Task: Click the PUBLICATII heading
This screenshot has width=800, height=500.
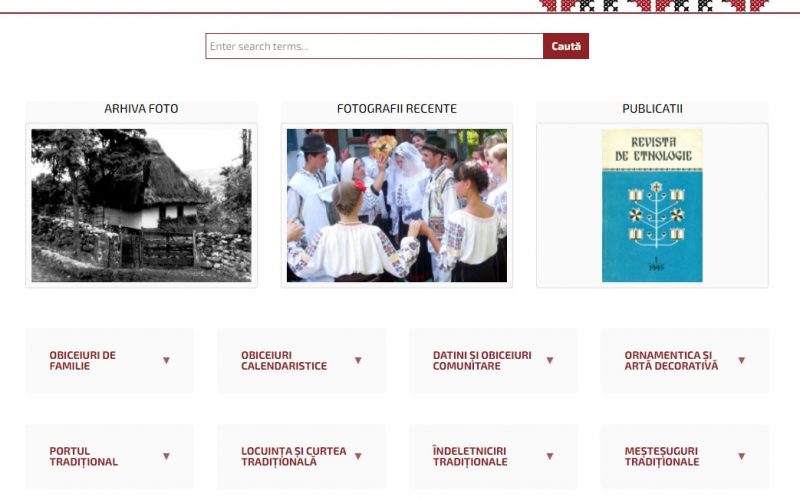Action: pyautogui.click(x=652, y=109)
